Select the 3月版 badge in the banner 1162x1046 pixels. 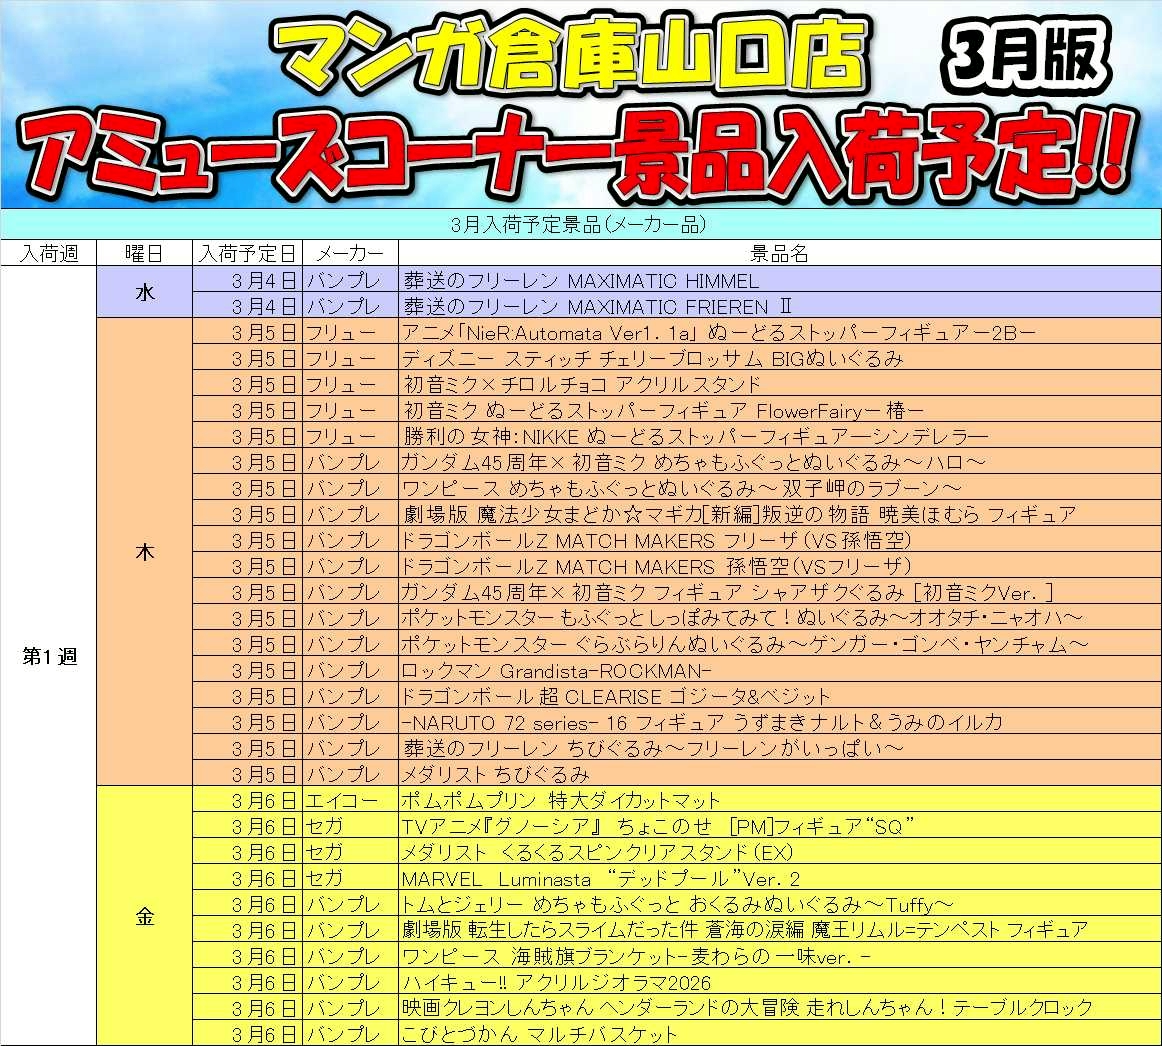coord(1027,55)
